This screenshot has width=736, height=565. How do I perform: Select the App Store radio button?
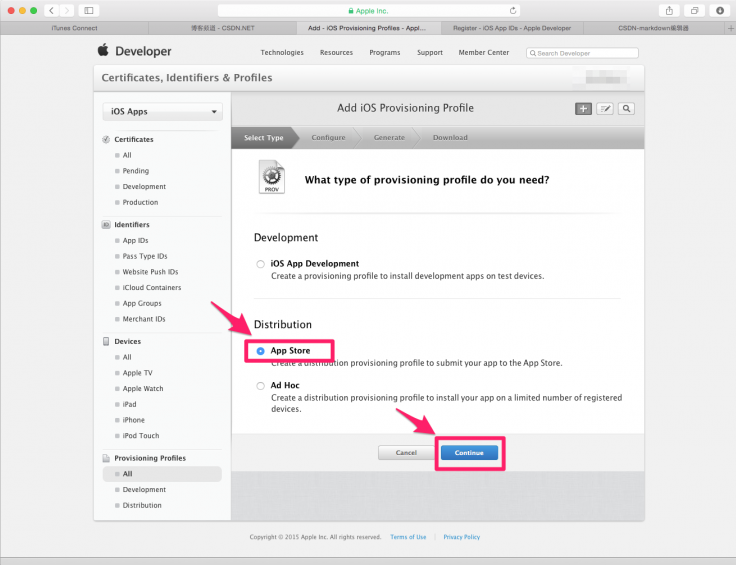pos(261,351)
